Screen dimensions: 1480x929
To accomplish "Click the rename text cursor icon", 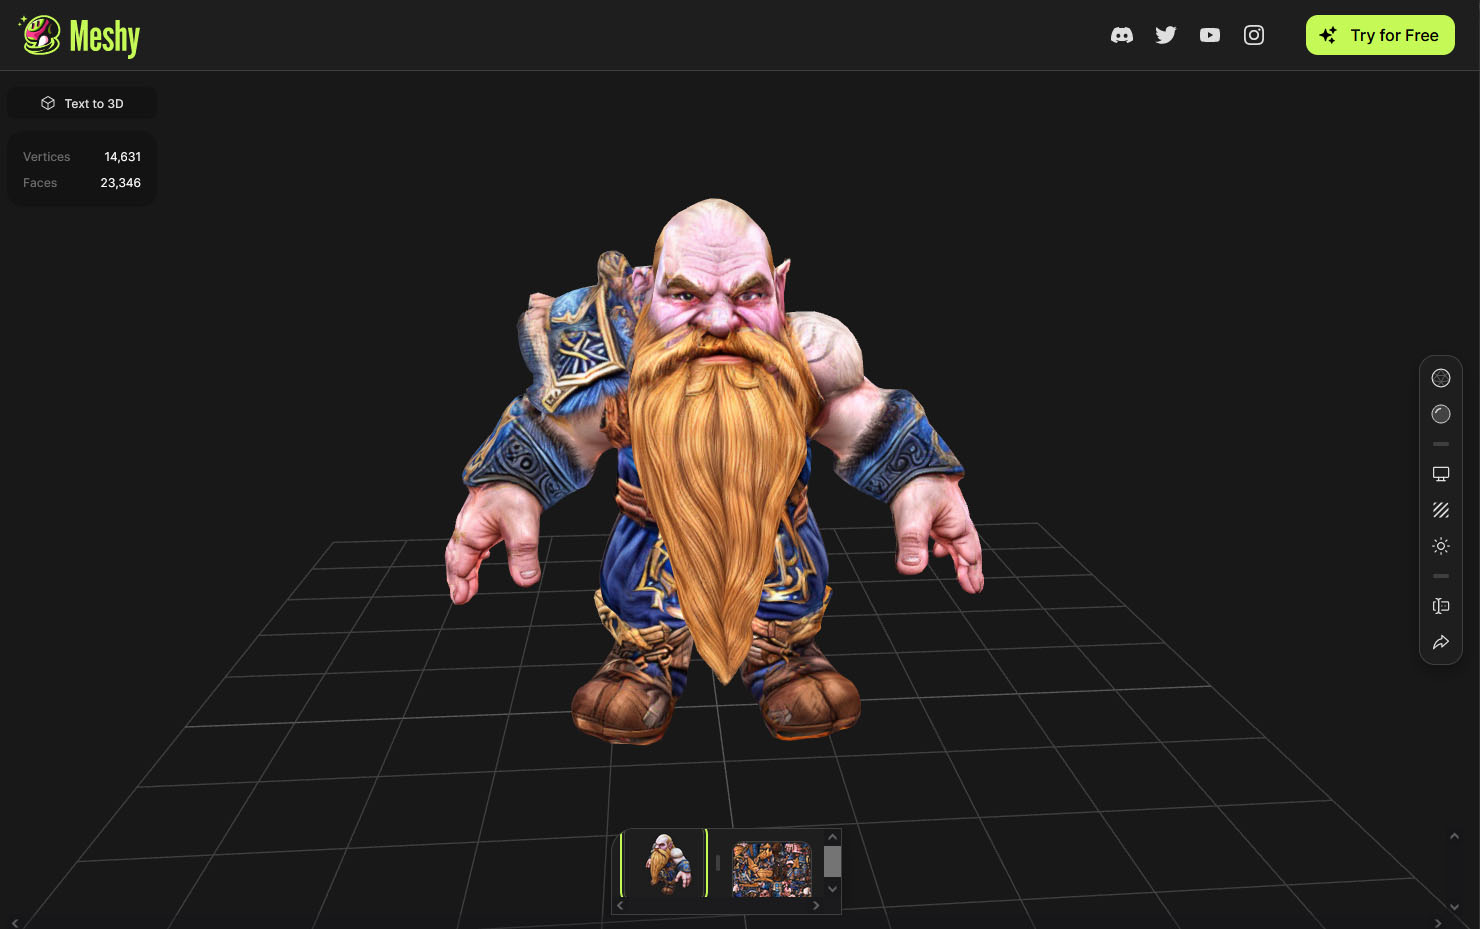I will [x=1441, y=606].
